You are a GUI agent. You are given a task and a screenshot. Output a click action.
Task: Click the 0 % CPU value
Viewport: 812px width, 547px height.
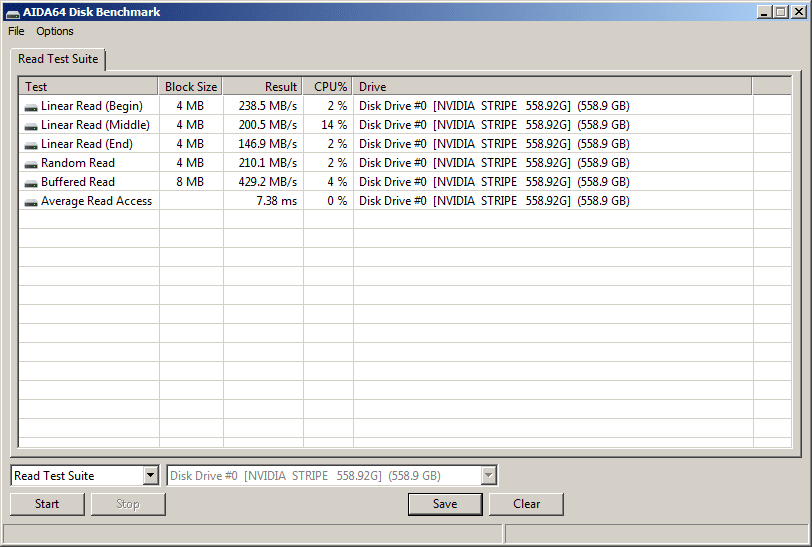(x=337, y=201)
